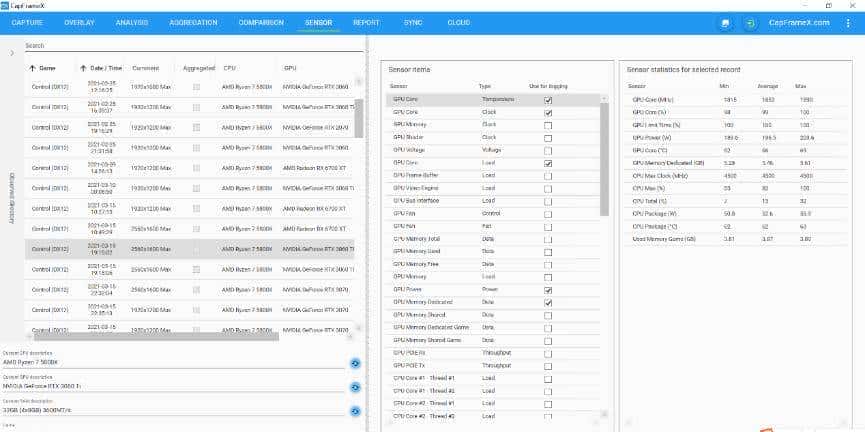Check the GPU PCIE Tx logging box
The image size is (865, 432).
[548, 366]
